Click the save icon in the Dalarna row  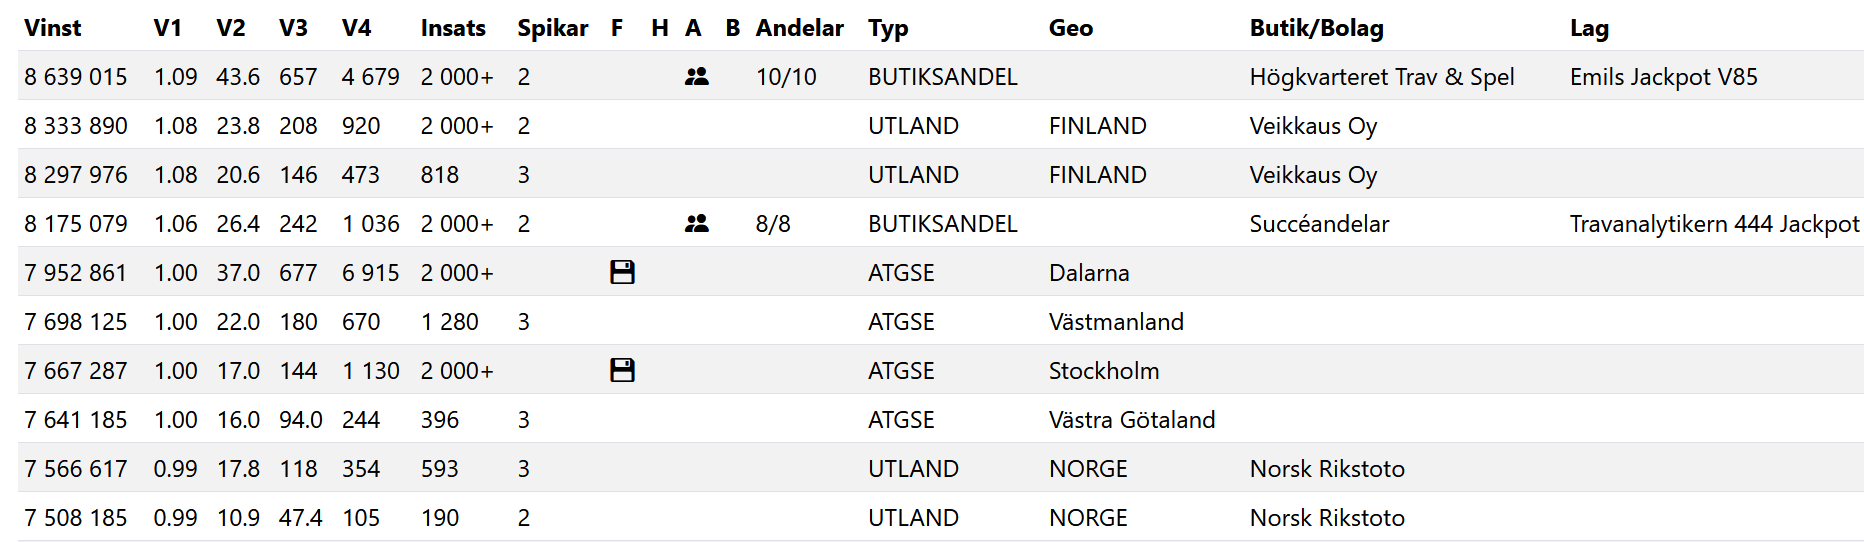622,273
